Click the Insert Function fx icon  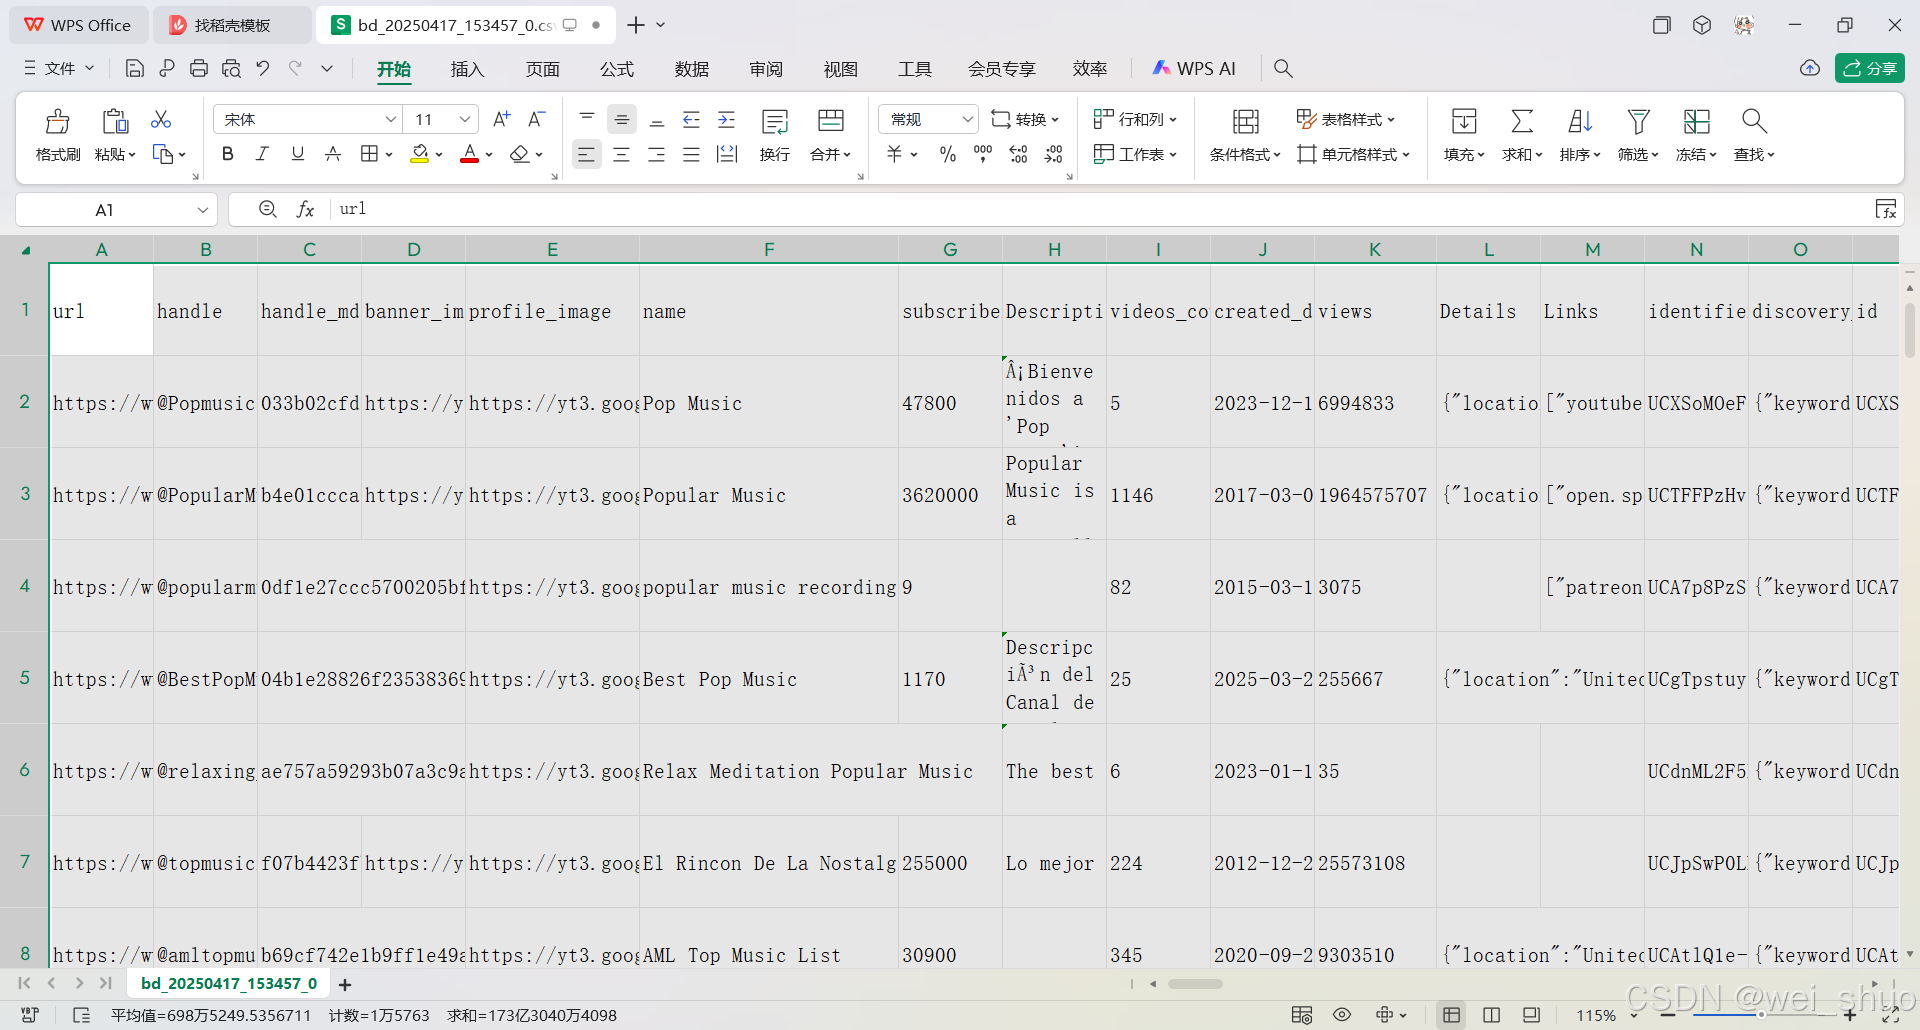[x=305, y=209]
